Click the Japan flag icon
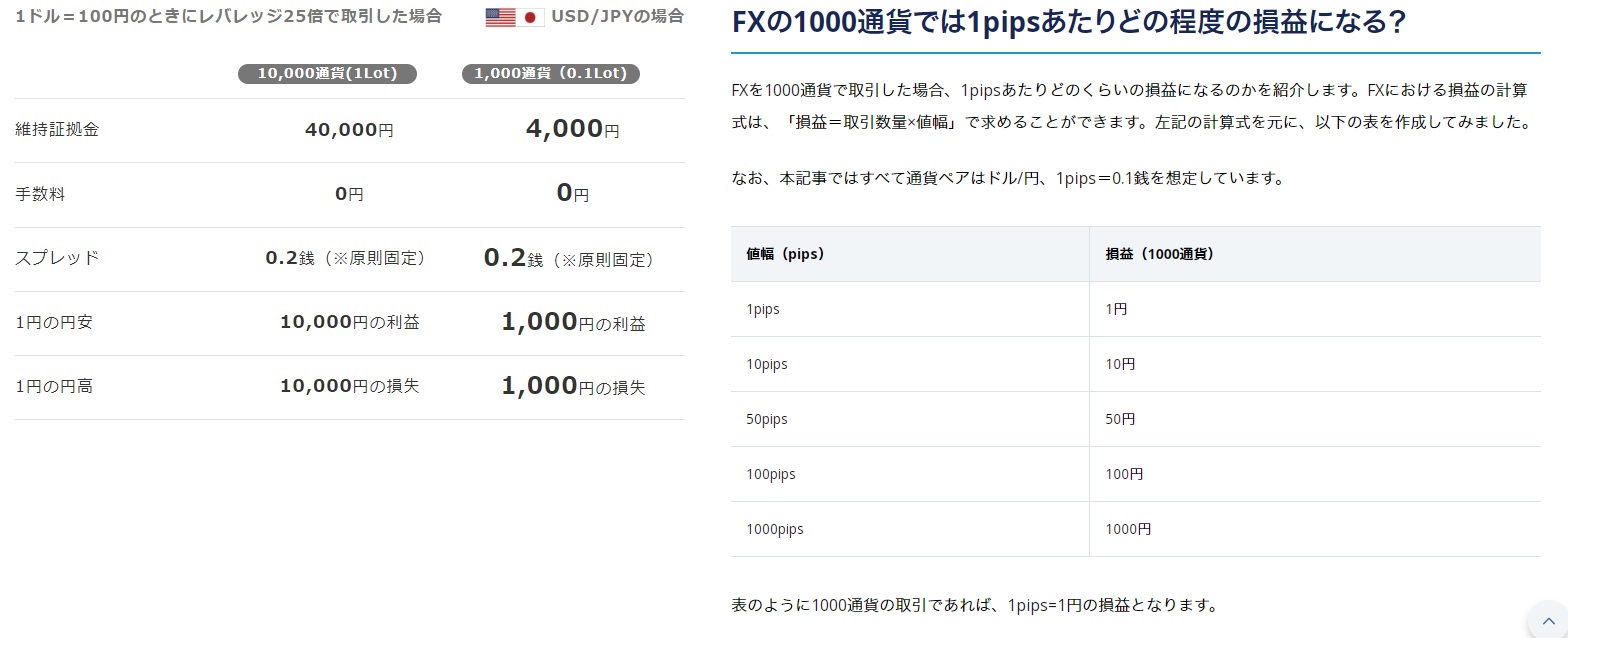 [x=531, y=17]
